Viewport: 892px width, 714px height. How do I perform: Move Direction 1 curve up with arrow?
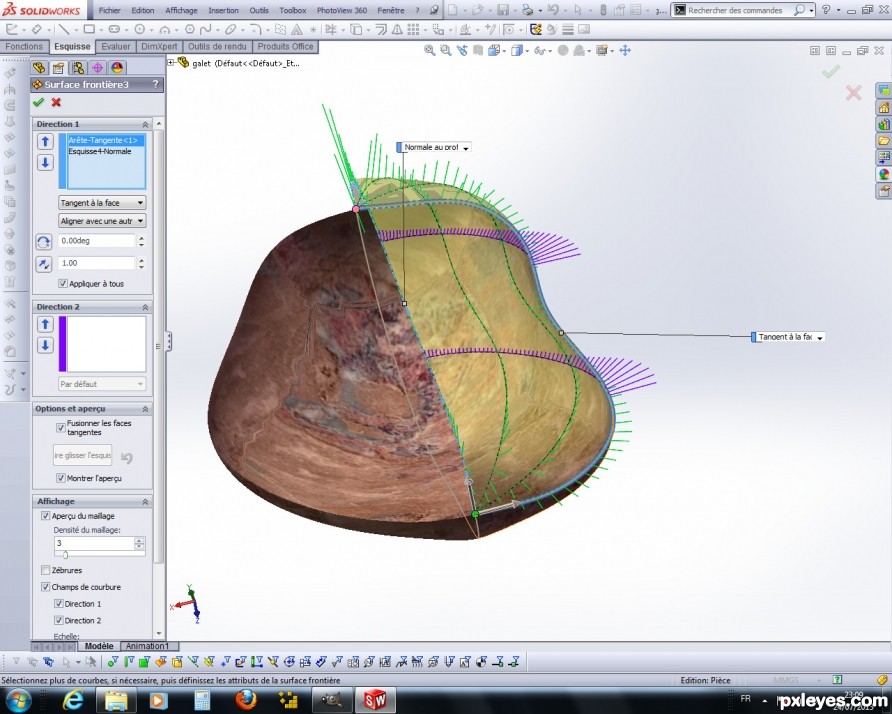(46, 141)
